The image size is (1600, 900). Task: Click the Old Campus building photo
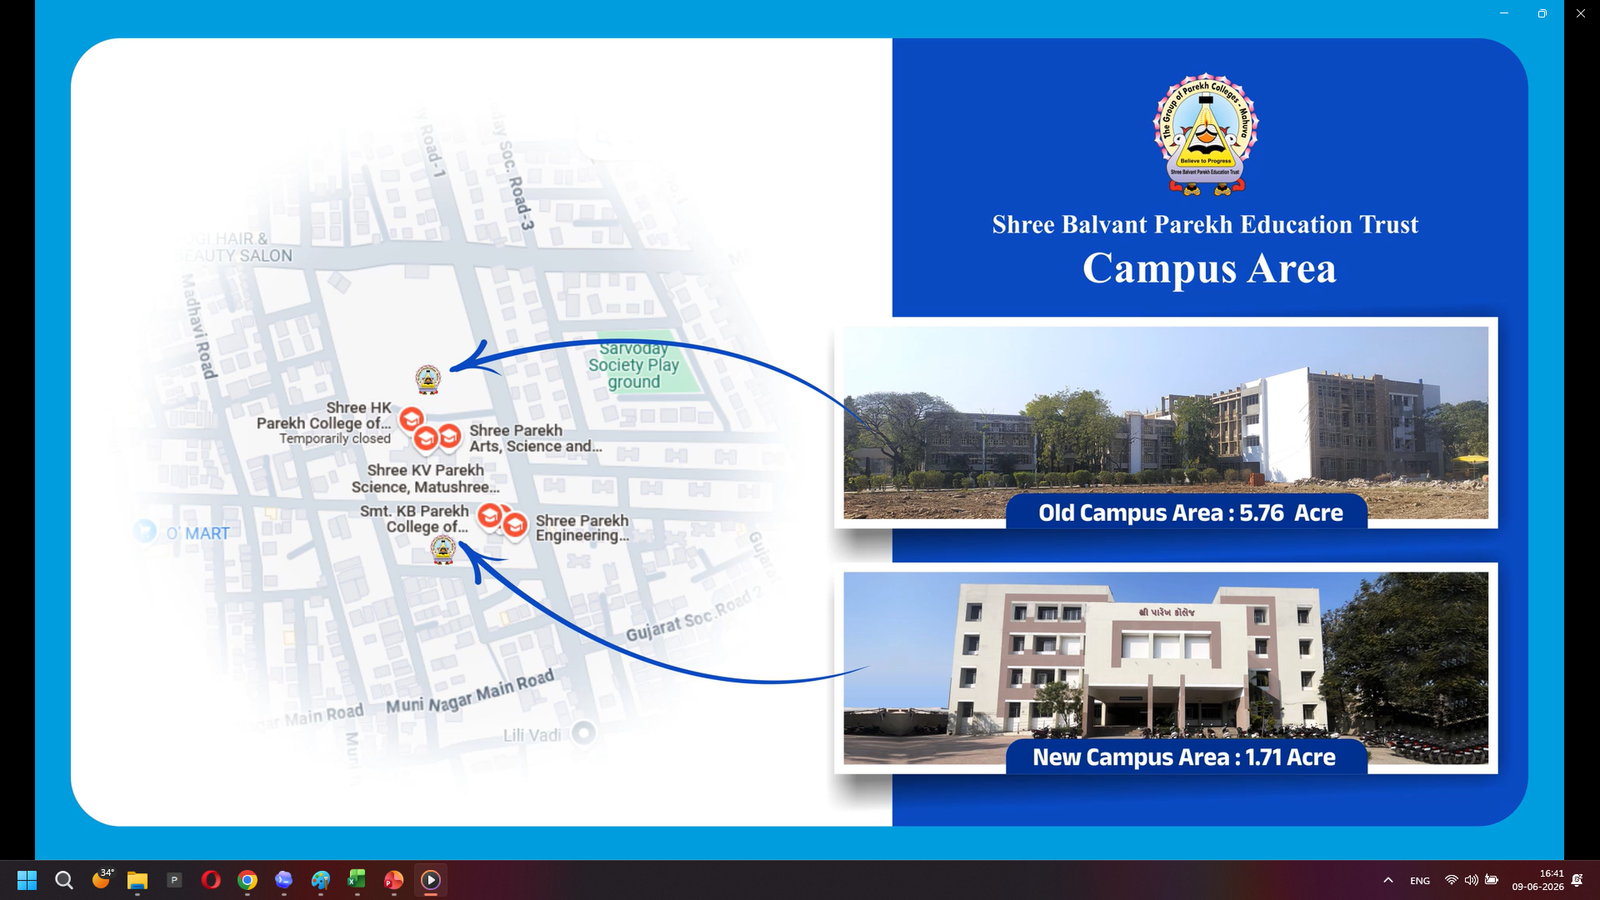(x=1166, y=422)
